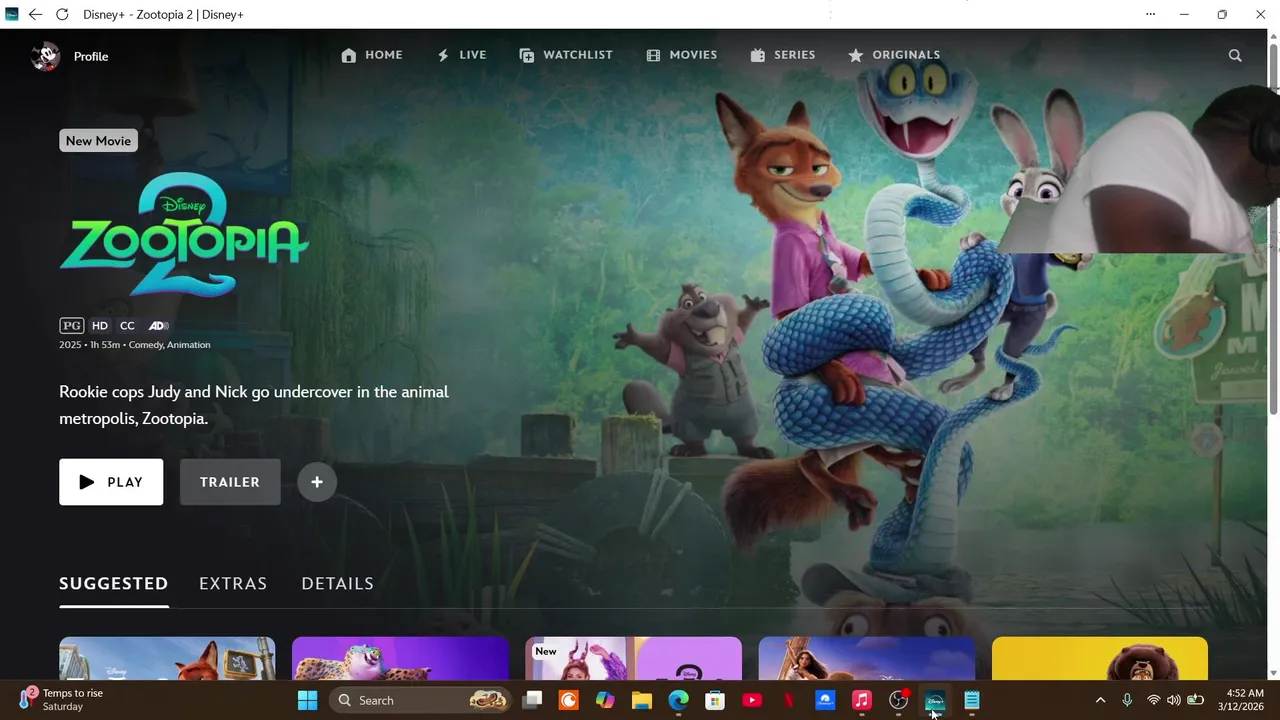
Task: Watch the Zootopia 2 trailer
Action: pyautogui.click(x=230, y=482)
